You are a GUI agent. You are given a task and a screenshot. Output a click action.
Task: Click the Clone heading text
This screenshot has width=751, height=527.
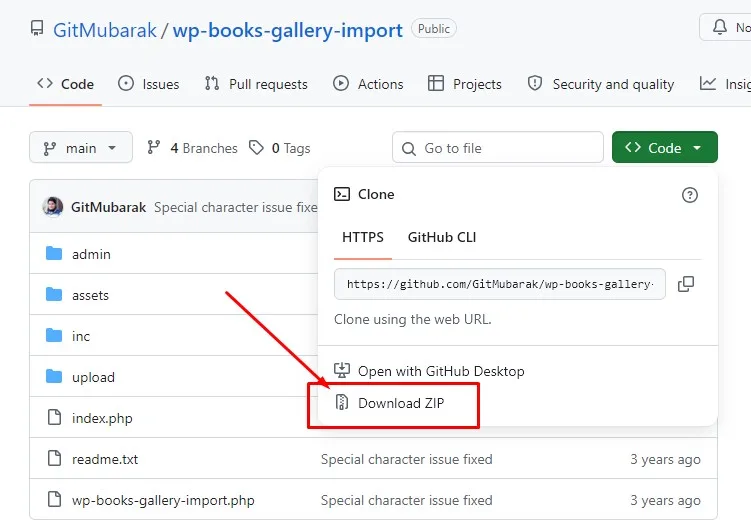pyautogui.click(x=376, y=195)
